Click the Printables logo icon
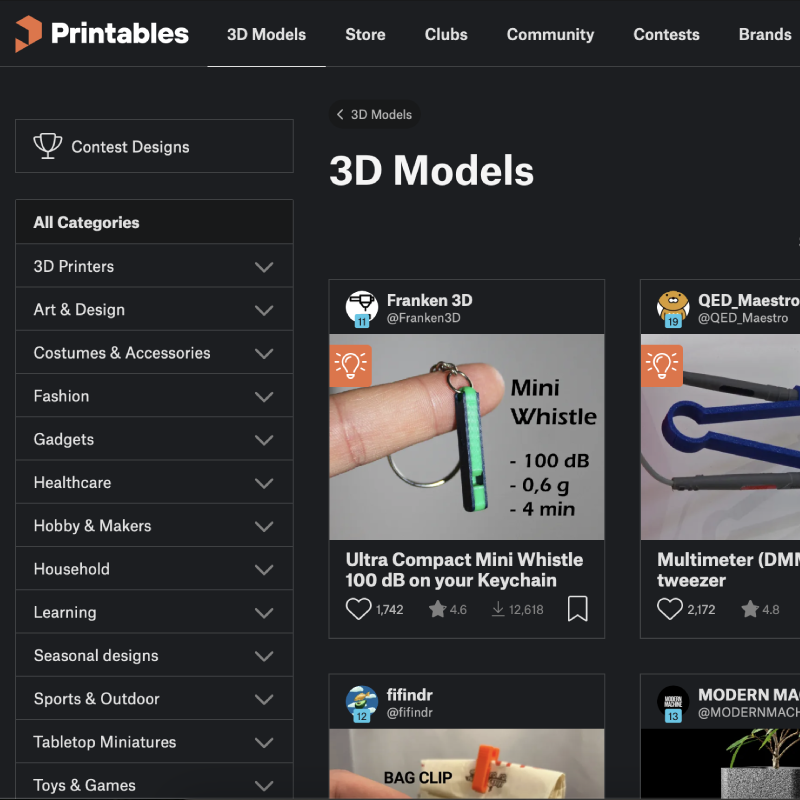The height and width of the screenshot is (800, 800). [29, 34]
